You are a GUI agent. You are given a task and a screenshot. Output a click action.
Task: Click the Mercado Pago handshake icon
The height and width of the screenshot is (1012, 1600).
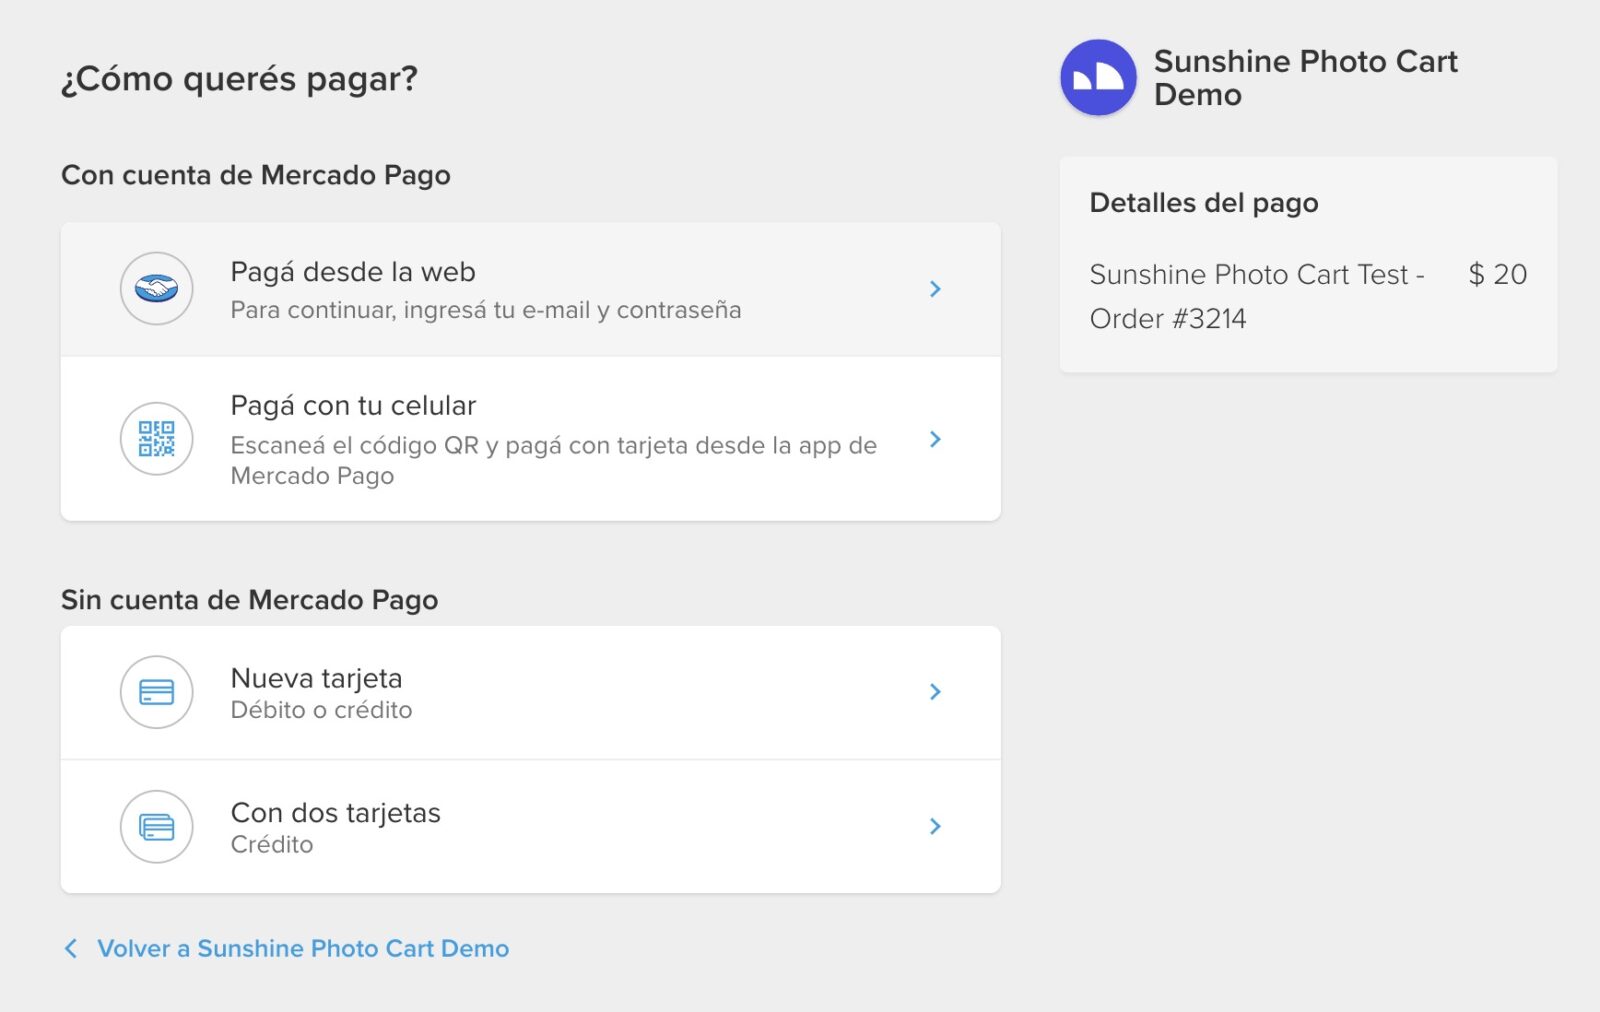point(156,289)
